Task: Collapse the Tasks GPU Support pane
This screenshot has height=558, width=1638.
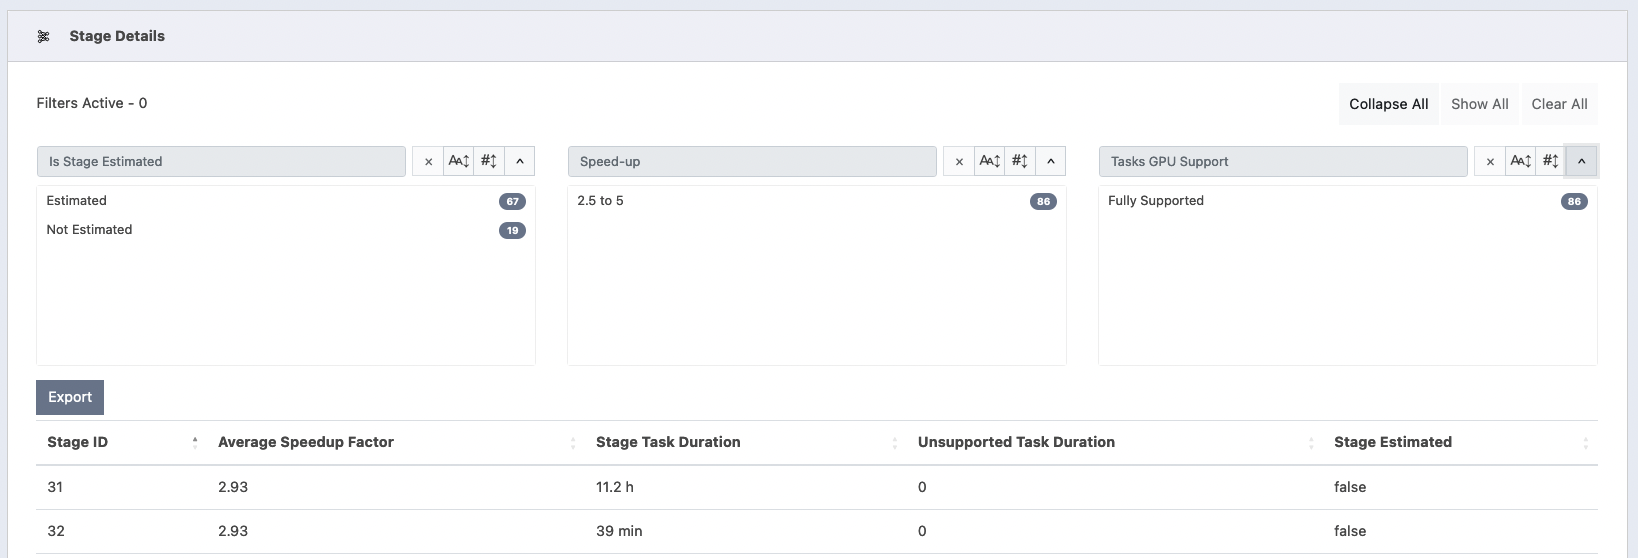Action: pyautogui.click(x=1581, y=161)
